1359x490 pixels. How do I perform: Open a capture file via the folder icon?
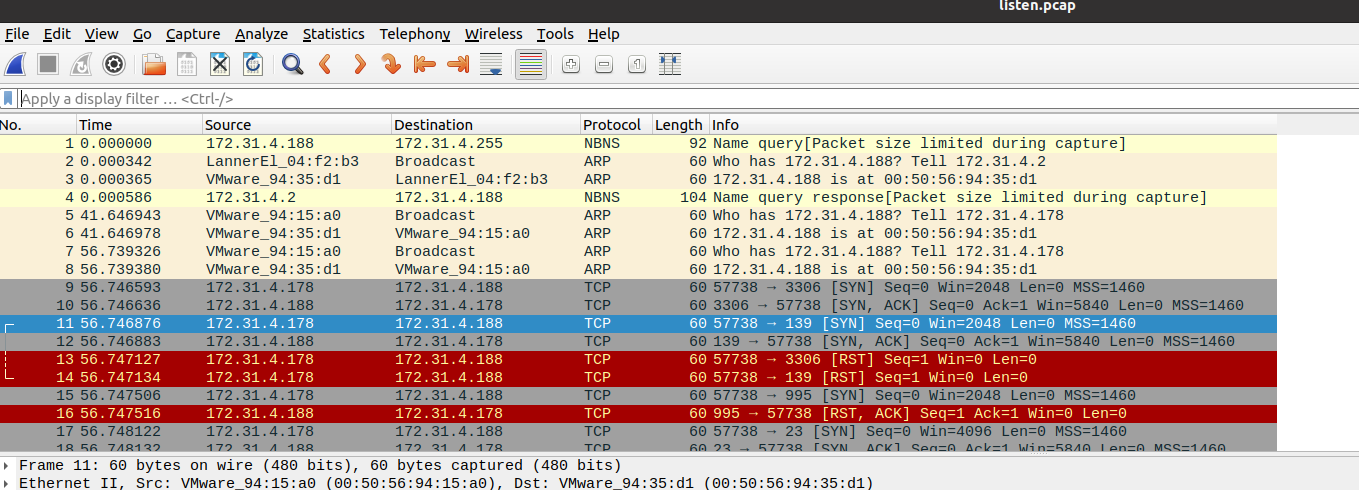[154, 65]
